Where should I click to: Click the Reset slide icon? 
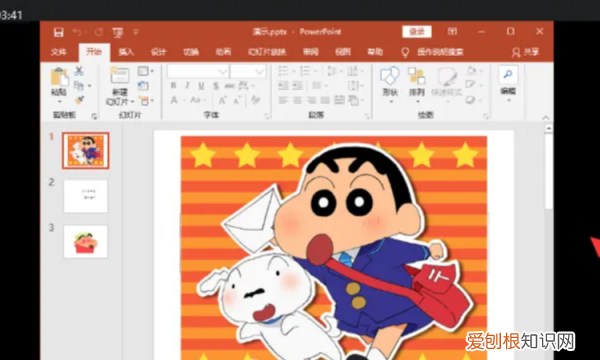pos(143,86)
